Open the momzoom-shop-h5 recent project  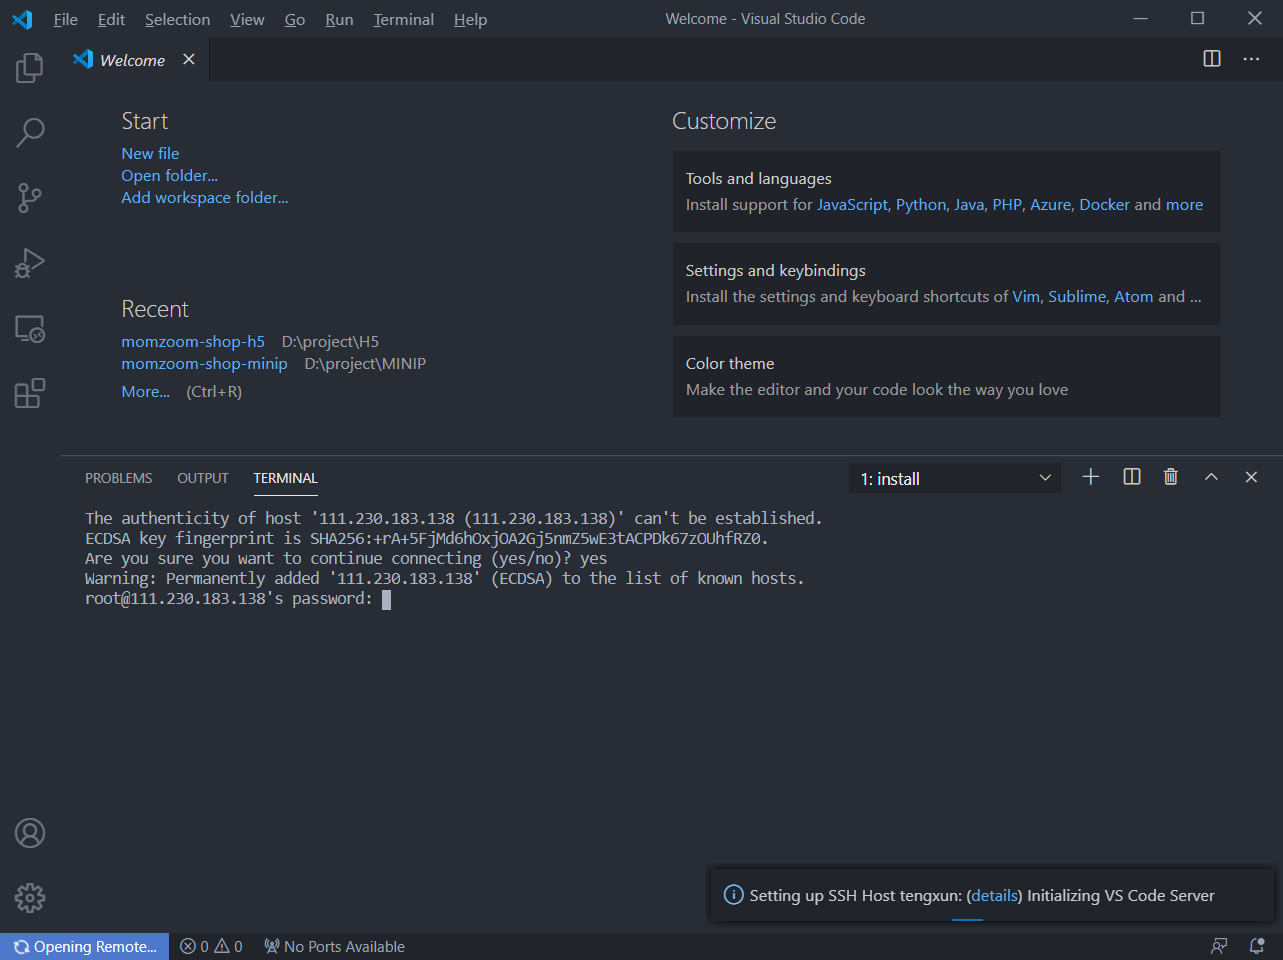pos(192,341)
